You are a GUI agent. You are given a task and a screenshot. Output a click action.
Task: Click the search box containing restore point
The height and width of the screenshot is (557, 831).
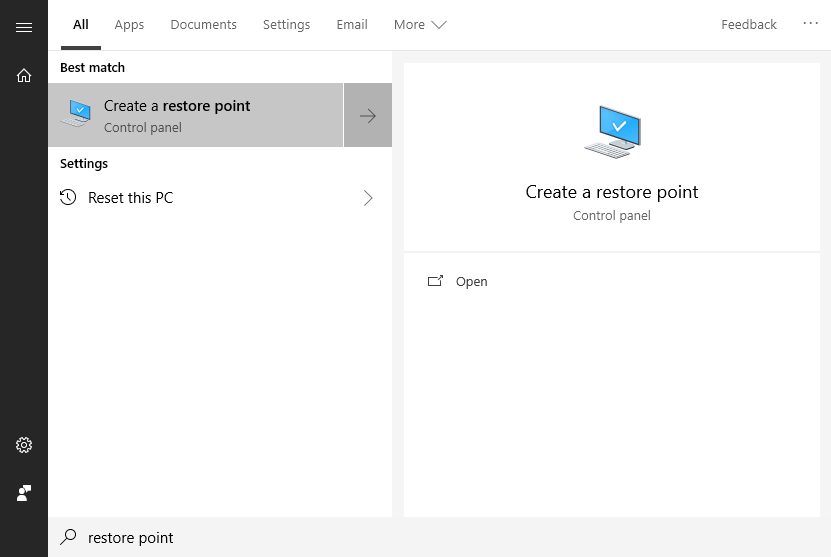(300, 537)
